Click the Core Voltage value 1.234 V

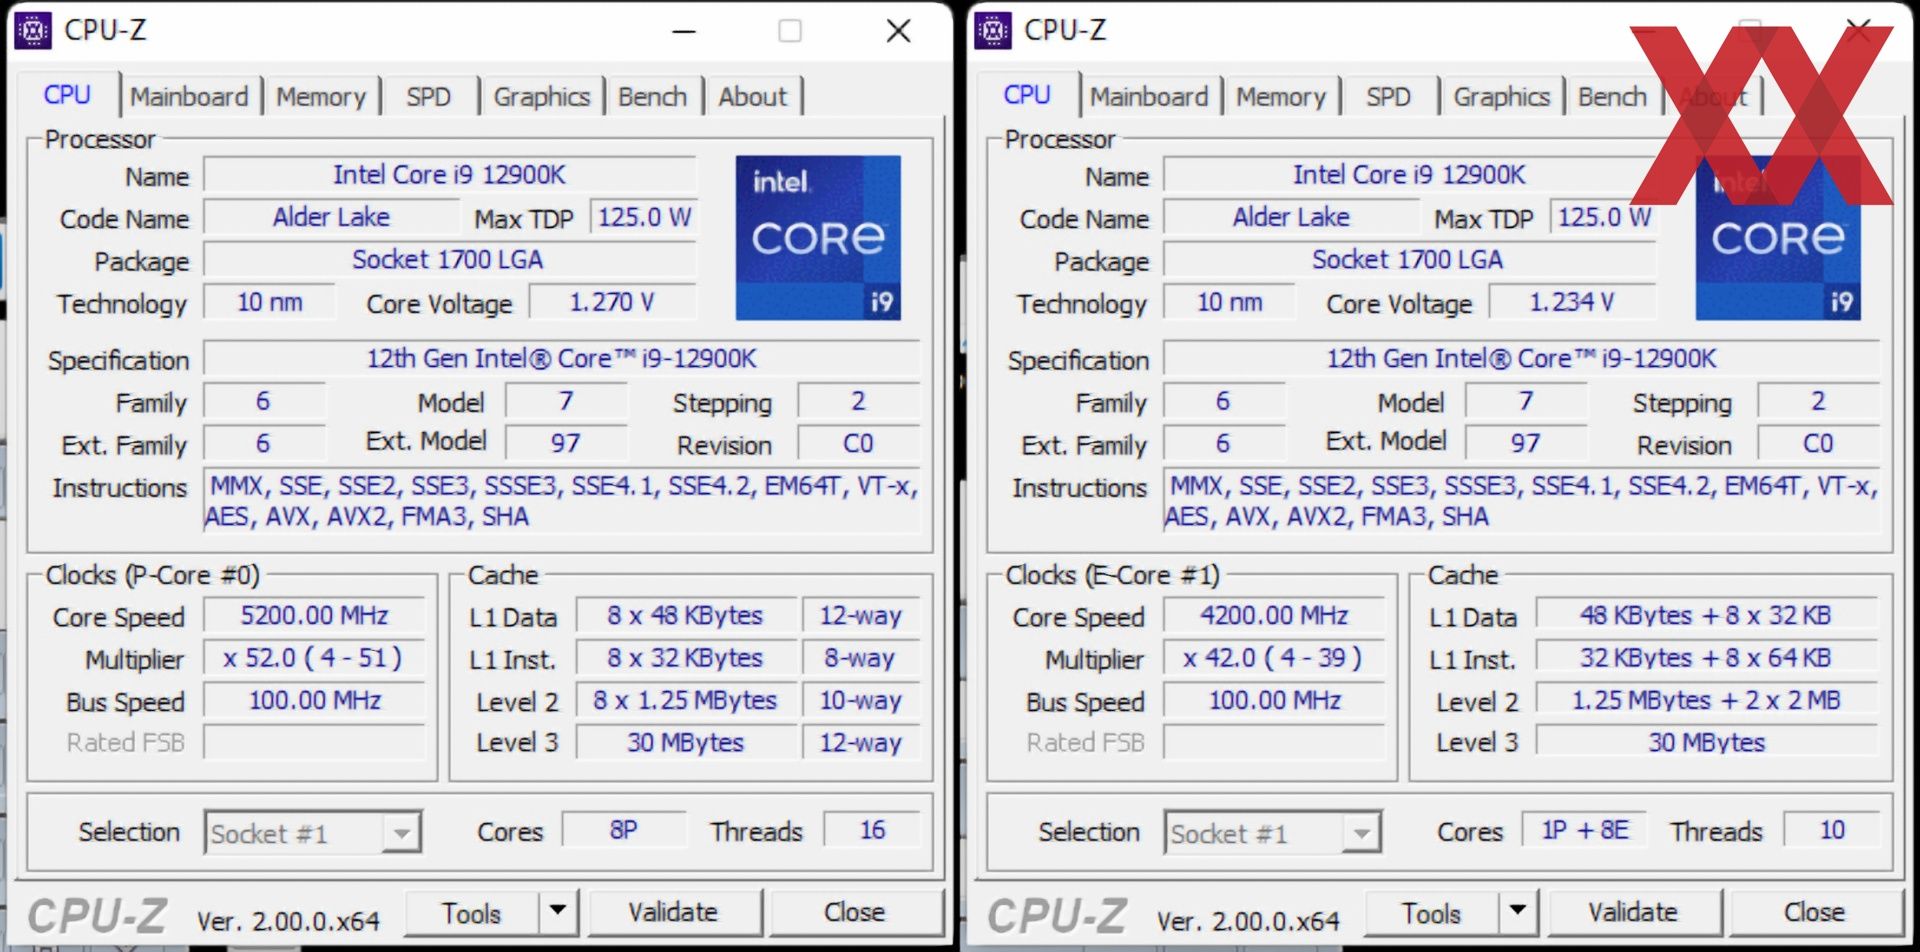[x=1572, y=302]
